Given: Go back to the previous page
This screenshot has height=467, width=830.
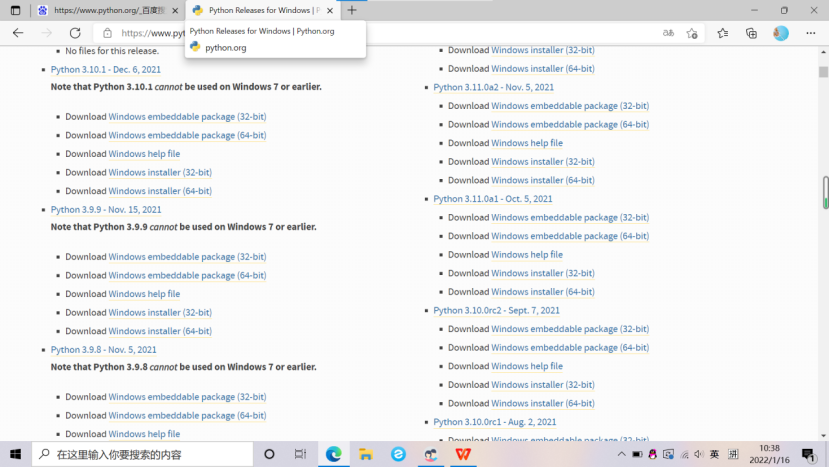Looking at the screenshot, I should pyautogui.click(x=18, y=33).
